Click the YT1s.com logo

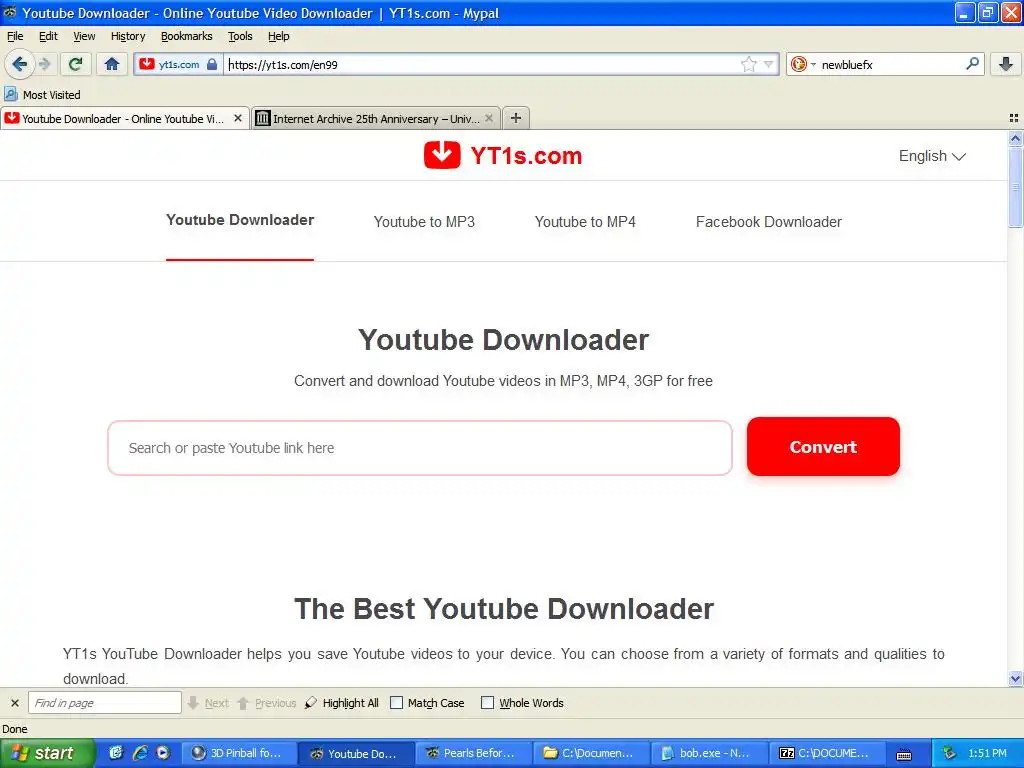[x=503, y=155]
